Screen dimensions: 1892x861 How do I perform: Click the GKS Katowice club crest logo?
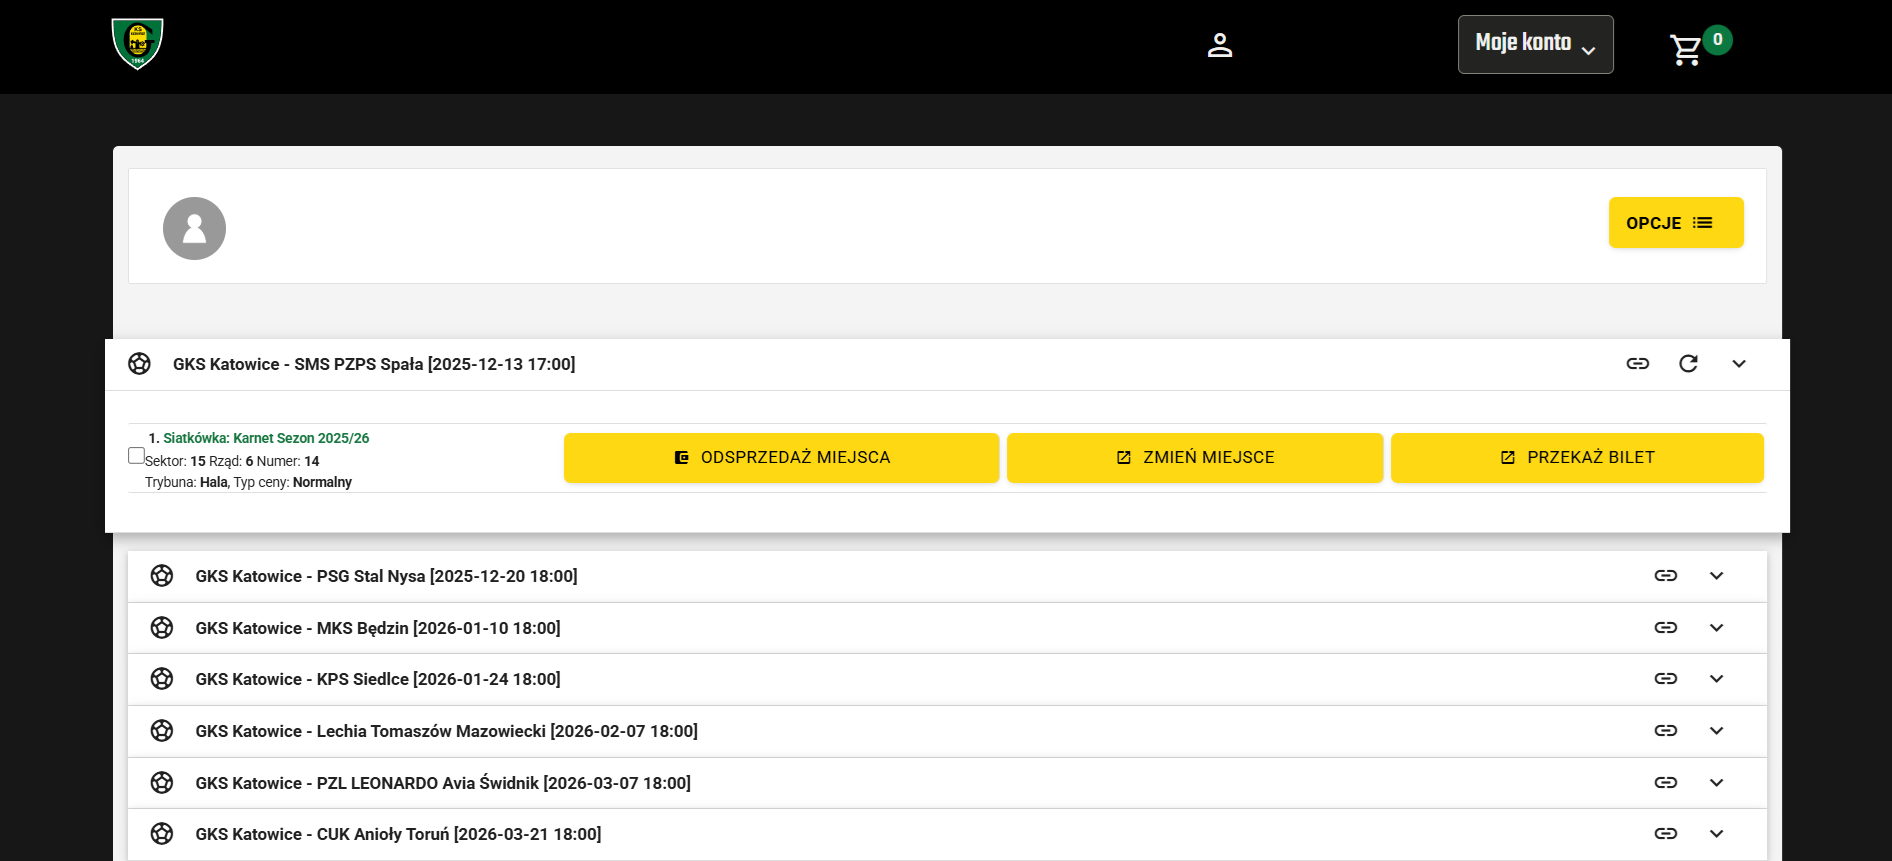[x=137, y=44]
